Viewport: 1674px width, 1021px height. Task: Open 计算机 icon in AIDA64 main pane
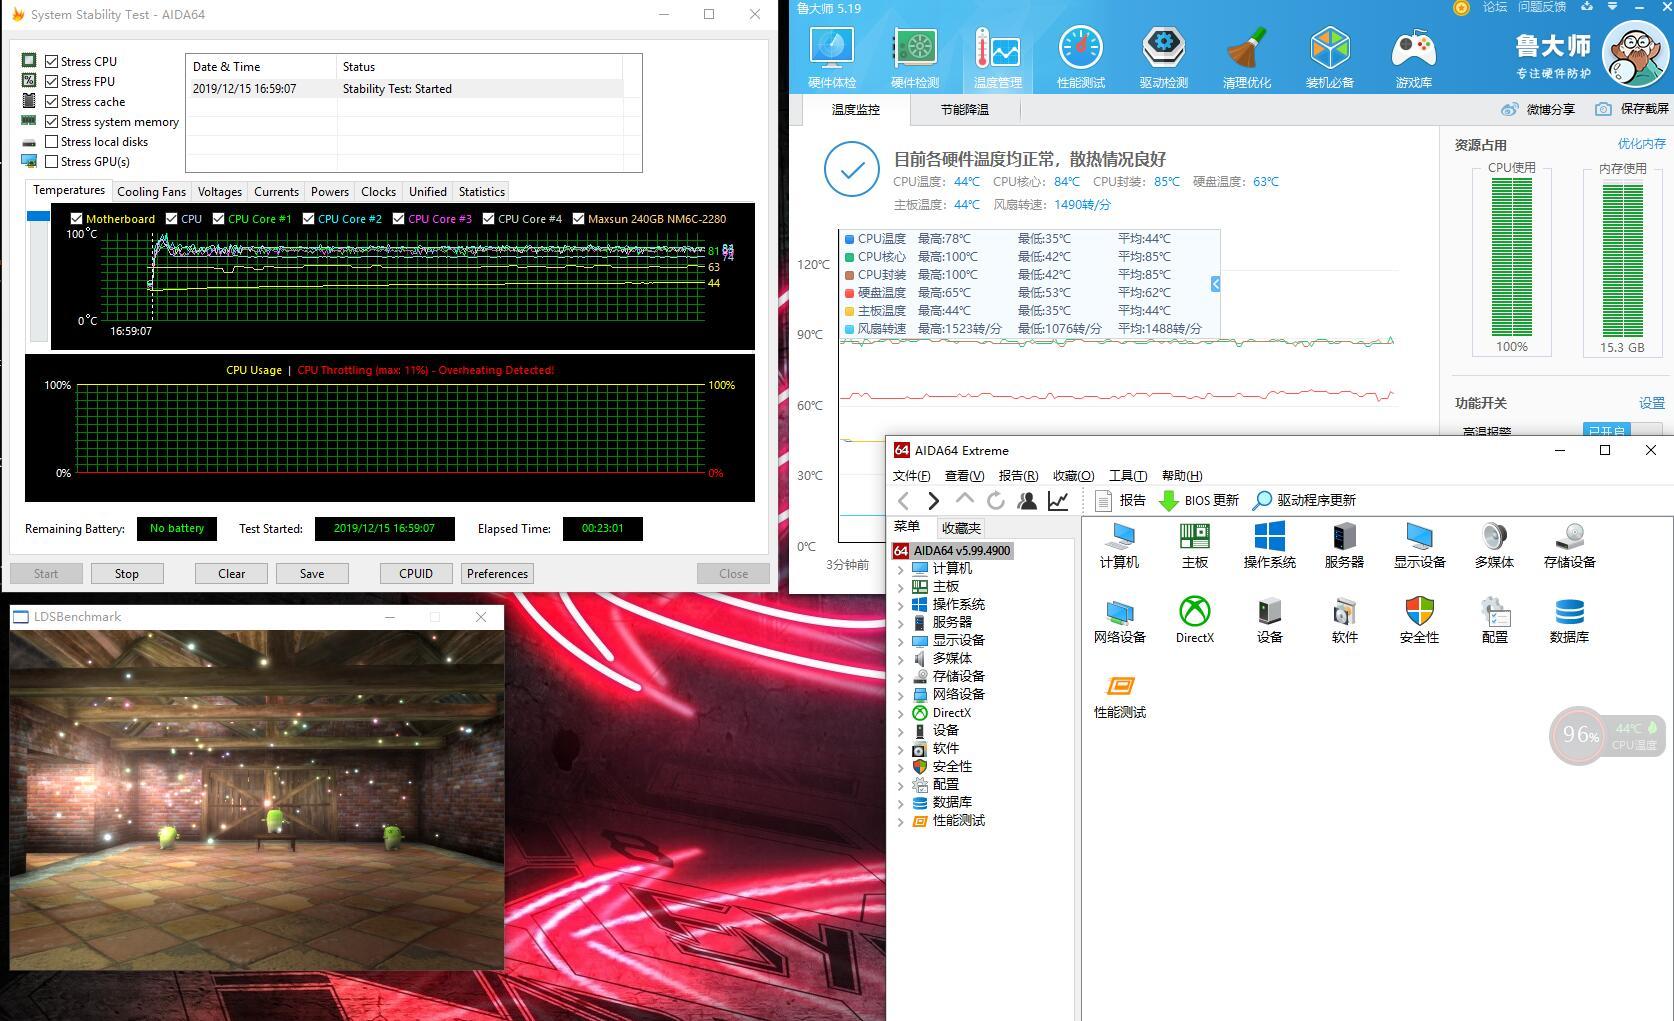1119,546
